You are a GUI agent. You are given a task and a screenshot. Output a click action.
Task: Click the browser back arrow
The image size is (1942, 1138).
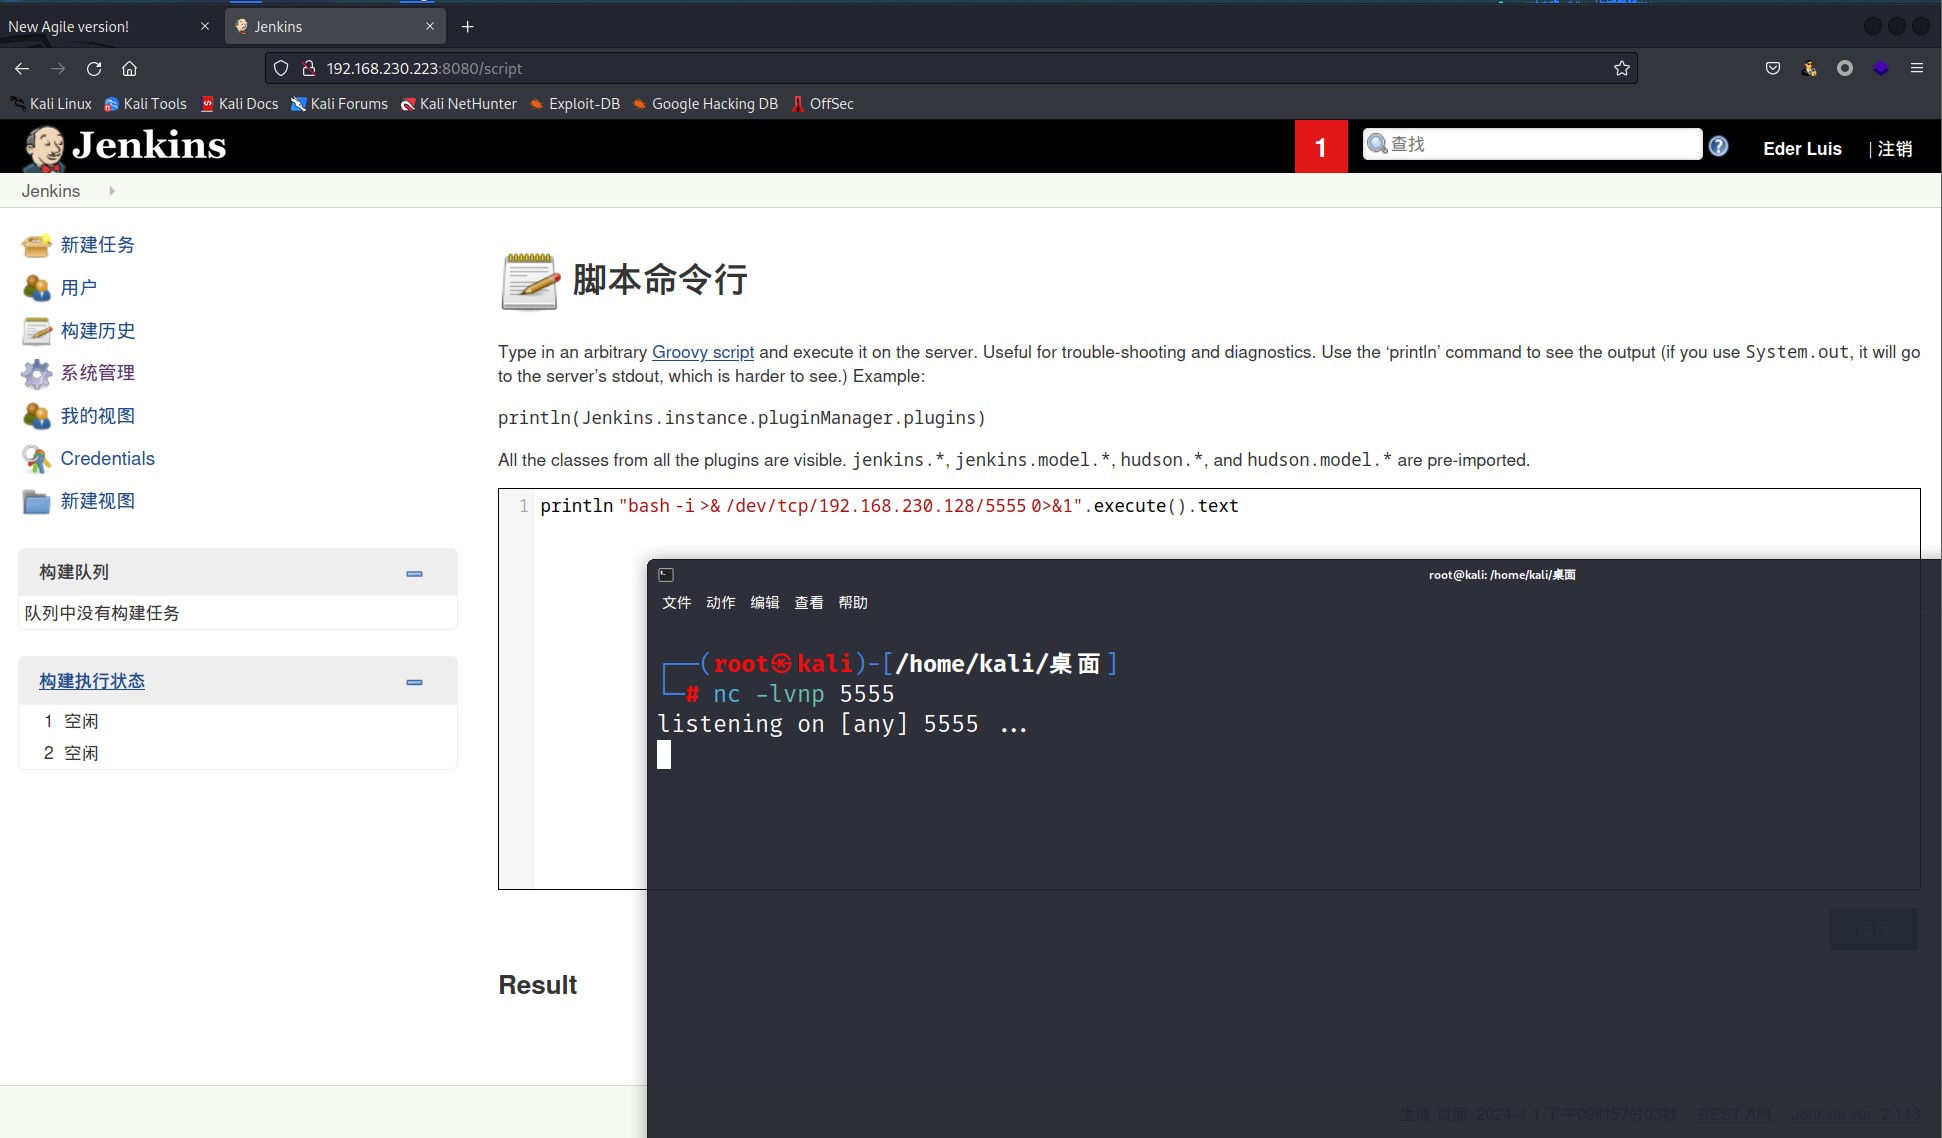(22, 68)
